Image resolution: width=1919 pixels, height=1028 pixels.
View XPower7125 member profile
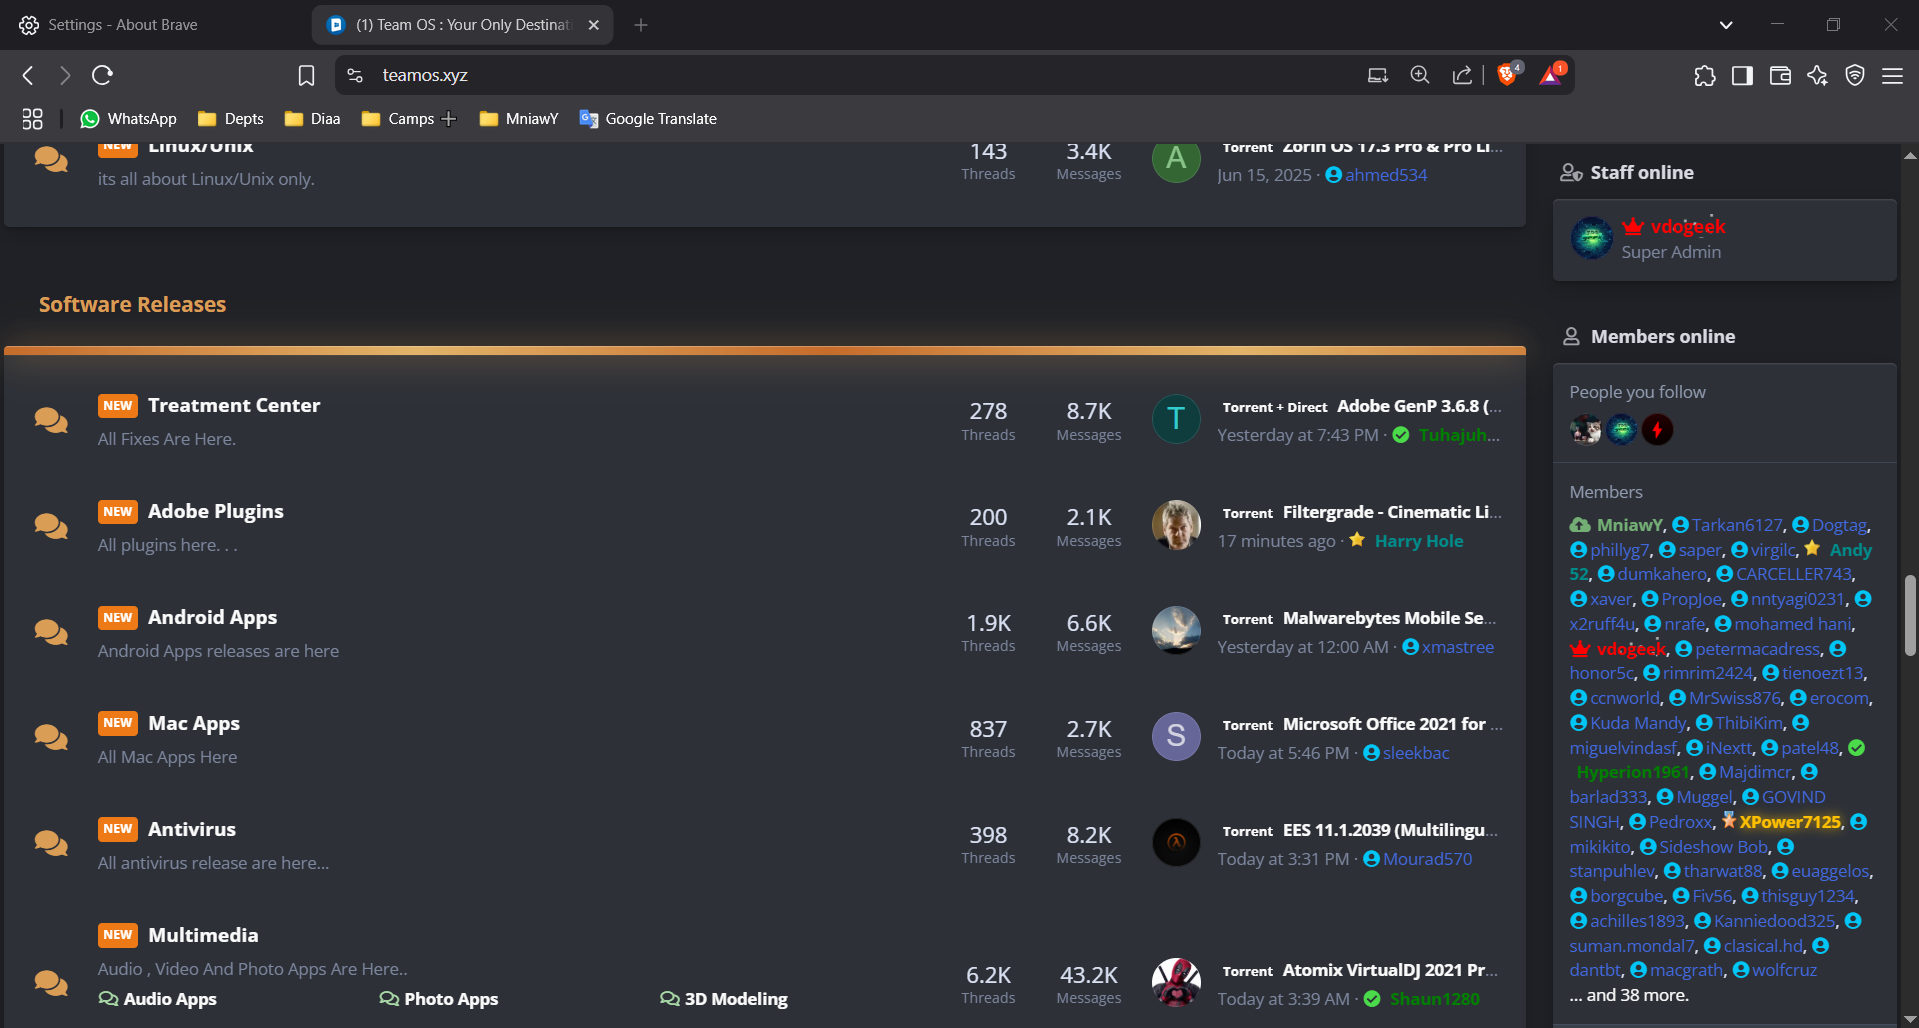[x=1789, y=822]
